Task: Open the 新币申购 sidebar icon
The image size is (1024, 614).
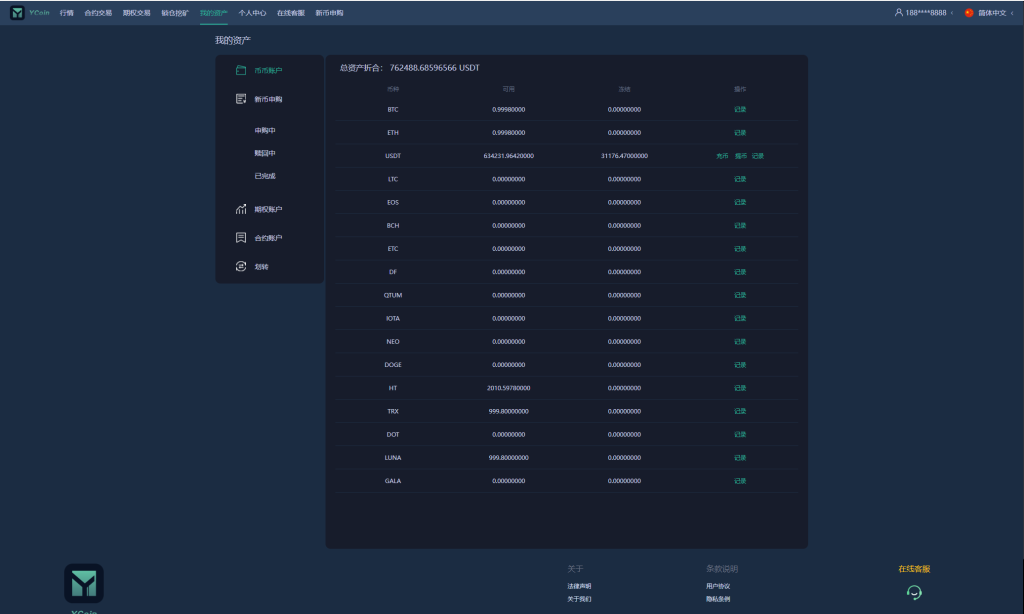Action: (241, 99)
